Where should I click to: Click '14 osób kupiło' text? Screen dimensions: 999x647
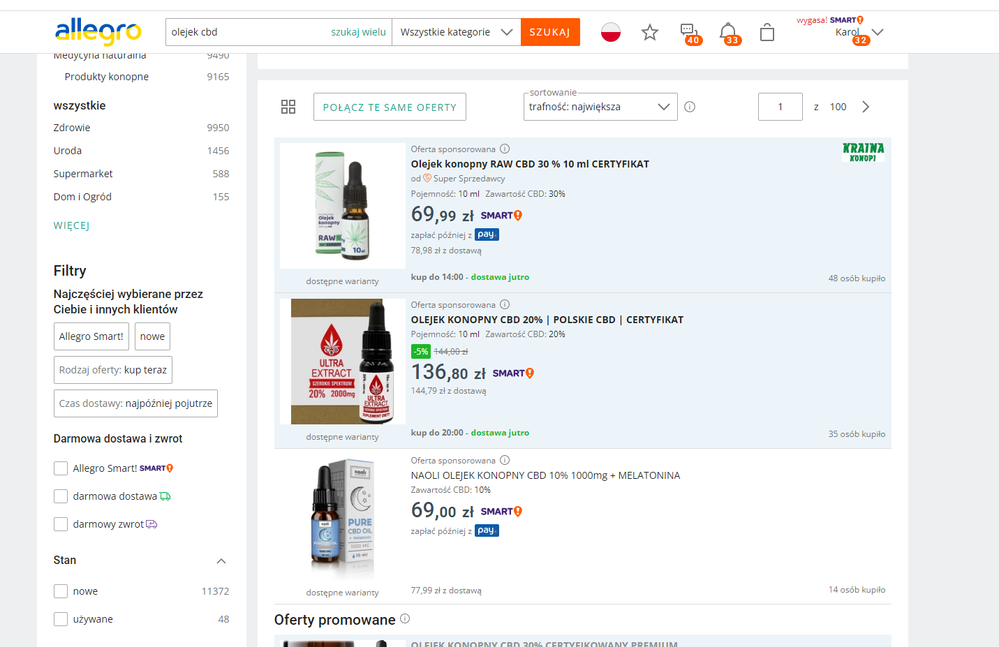(856, 590)
